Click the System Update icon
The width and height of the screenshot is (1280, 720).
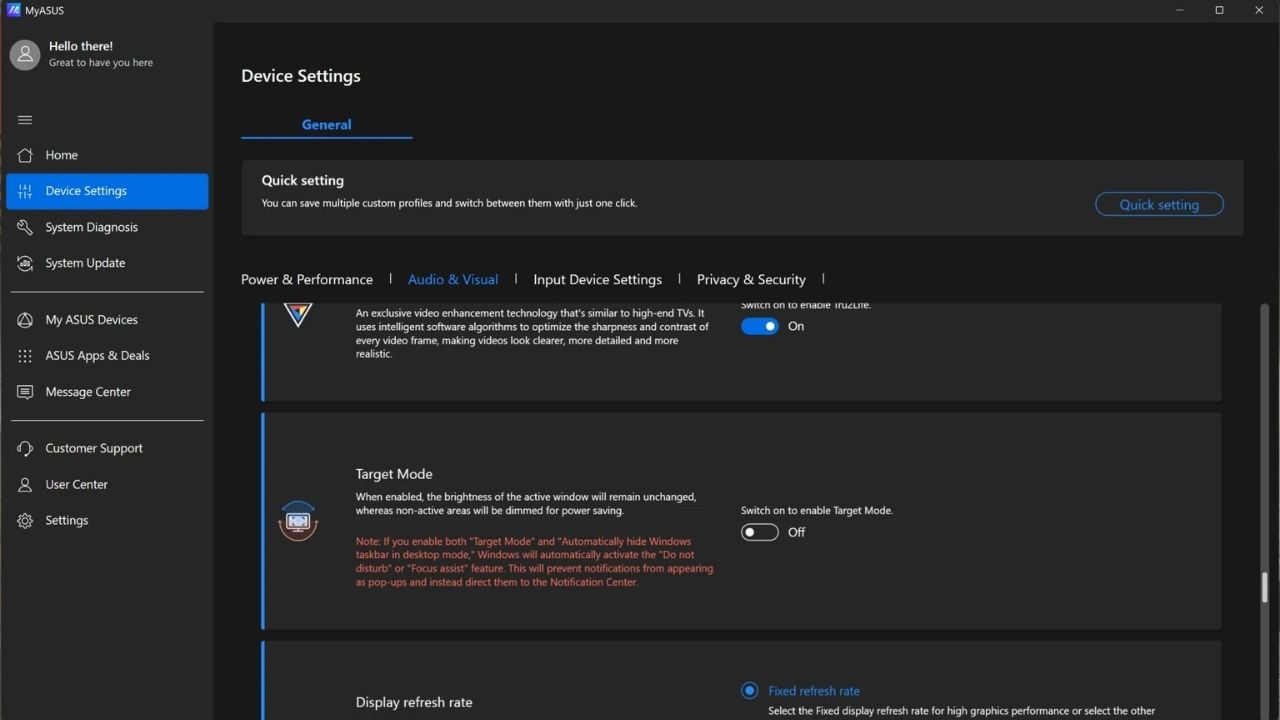point(25,263)
